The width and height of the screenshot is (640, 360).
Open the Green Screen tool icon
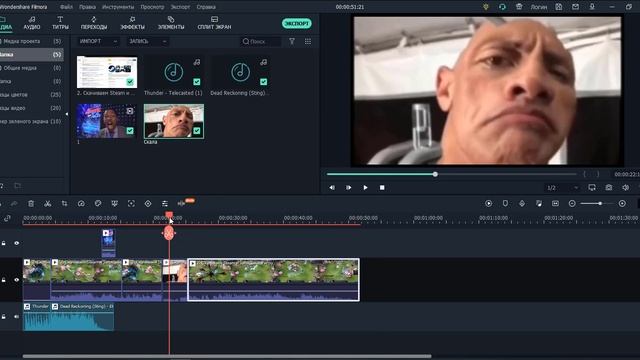click(114, 203)
